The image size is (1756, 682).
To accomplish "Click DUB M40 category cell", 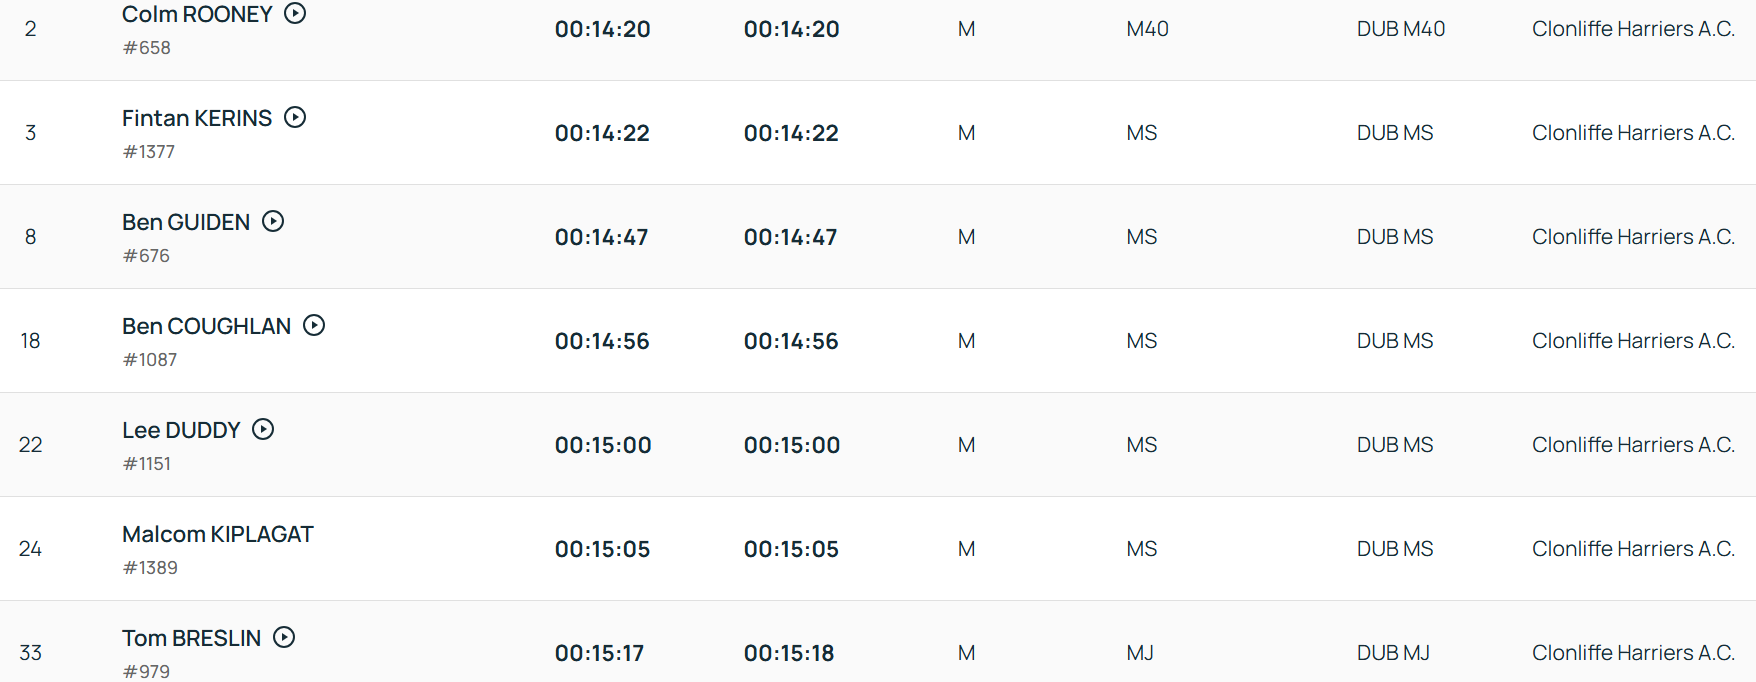I will click(1401, 29).
